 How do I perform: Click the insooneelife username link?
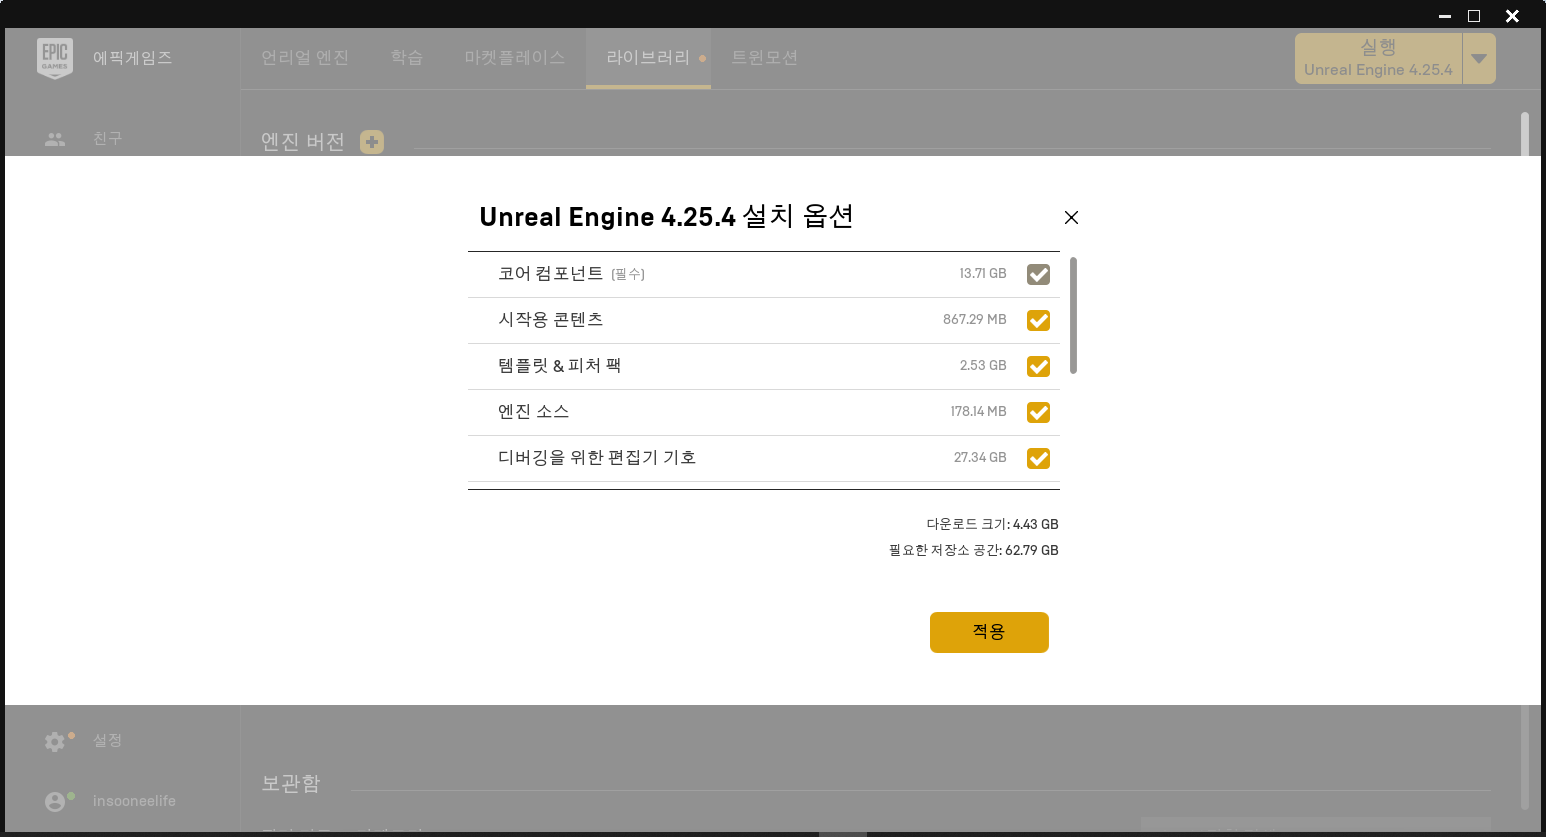134,801
